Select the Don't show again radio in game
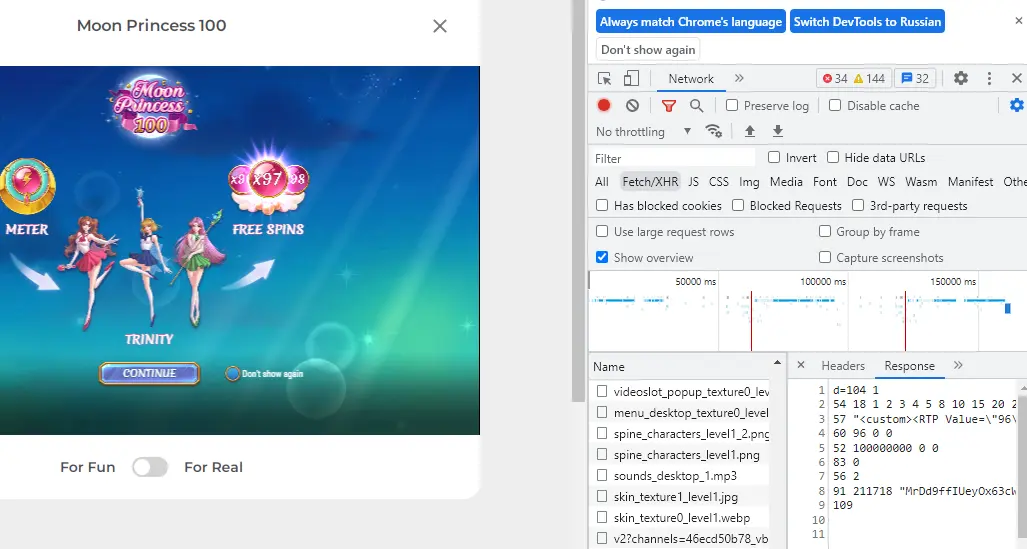 (x=233, y=374)
